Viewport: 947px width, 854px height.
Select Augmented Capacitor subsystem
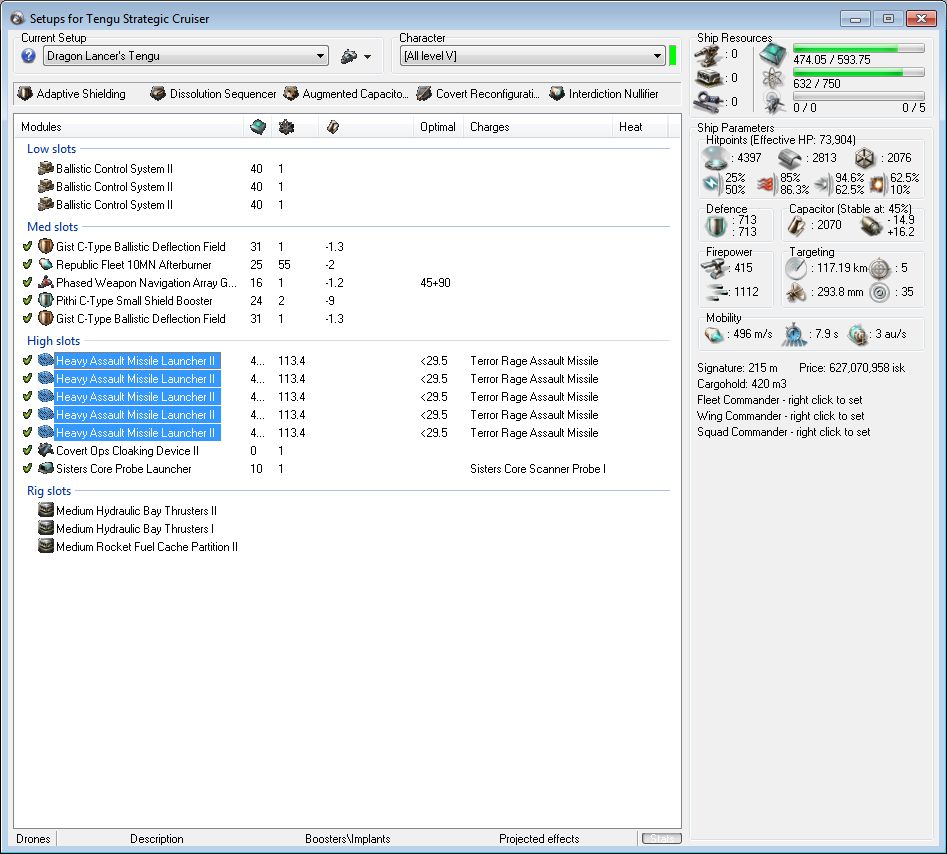click(x=347, y=94)
